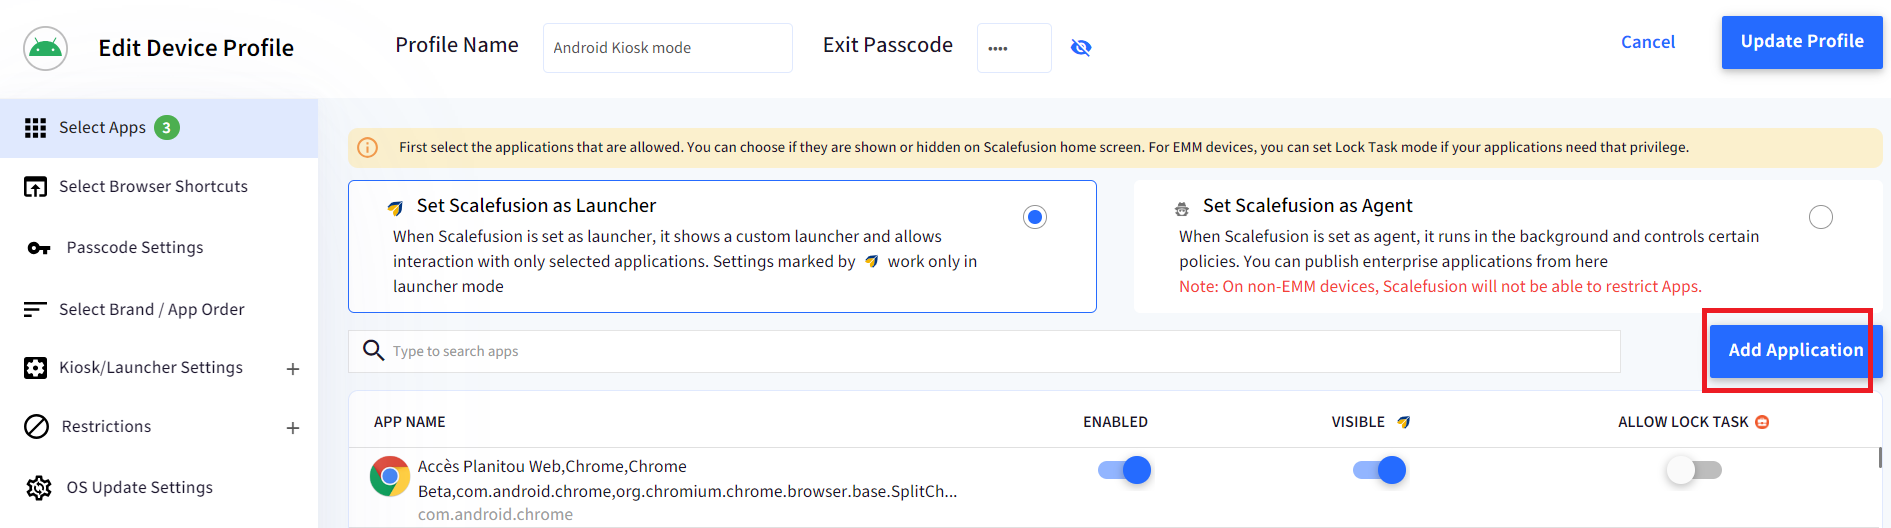Click the app list vertical scrollbar

click(x=1879, y=458)
